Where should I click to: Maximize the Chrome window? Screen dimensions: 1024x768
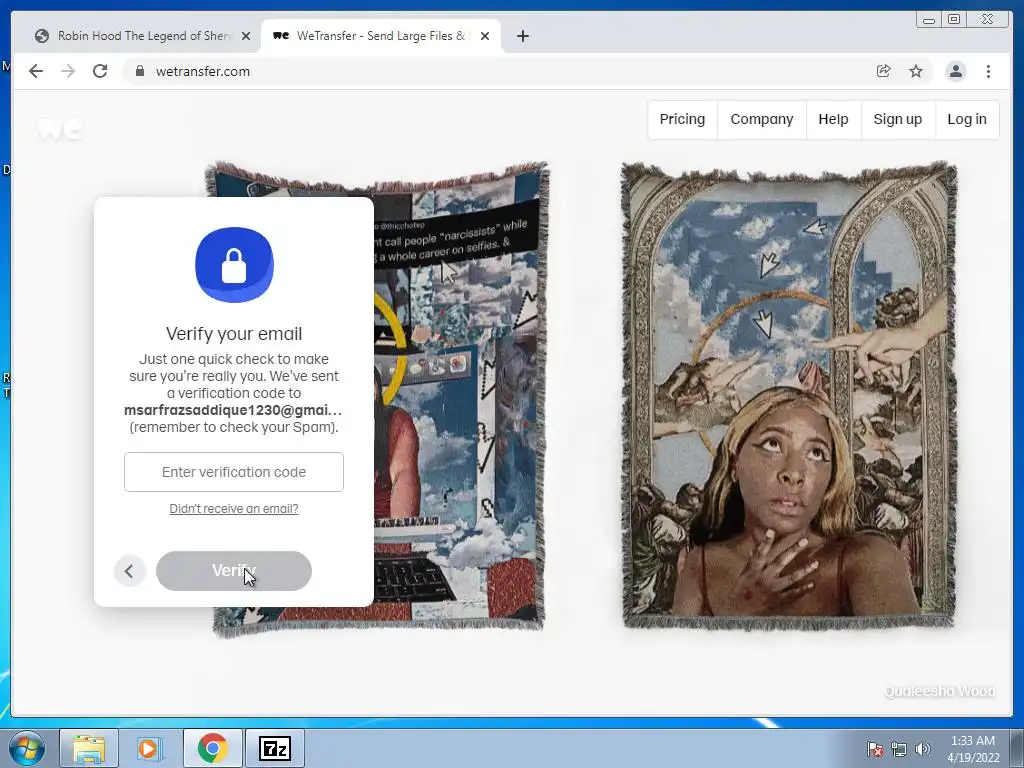pyautogui.click(x=953, y=20)
